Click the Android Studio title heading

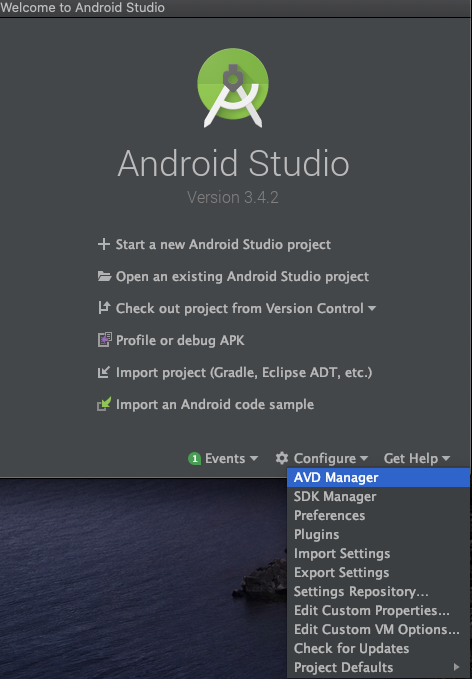coord(233,163)
